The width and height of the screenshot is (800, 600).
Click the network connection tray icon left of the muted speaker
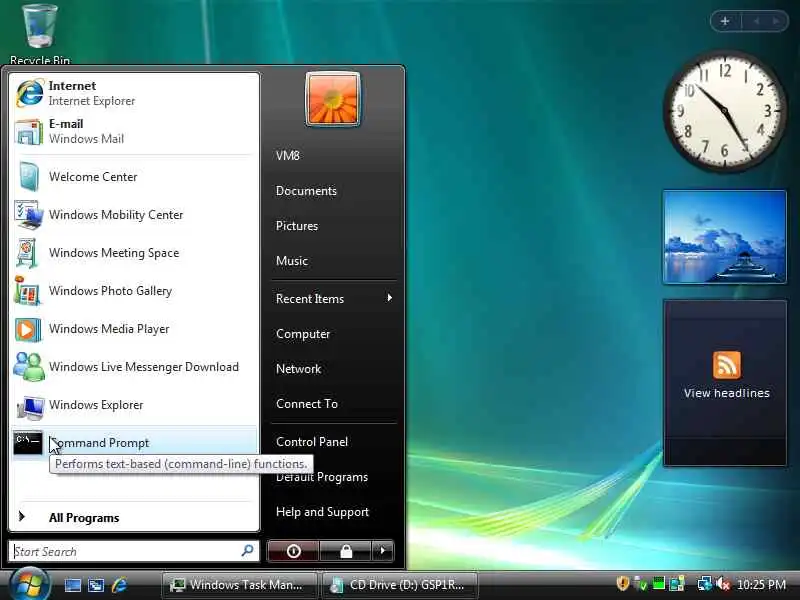click(704, 583)
